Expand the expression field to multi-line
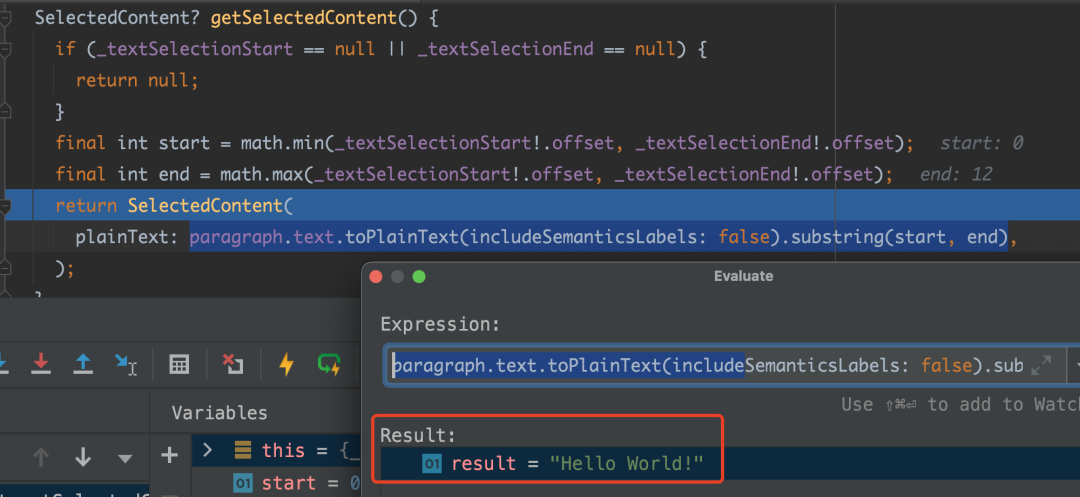This screenshot has height=497, width=1080. click(x=1041, y=366)
